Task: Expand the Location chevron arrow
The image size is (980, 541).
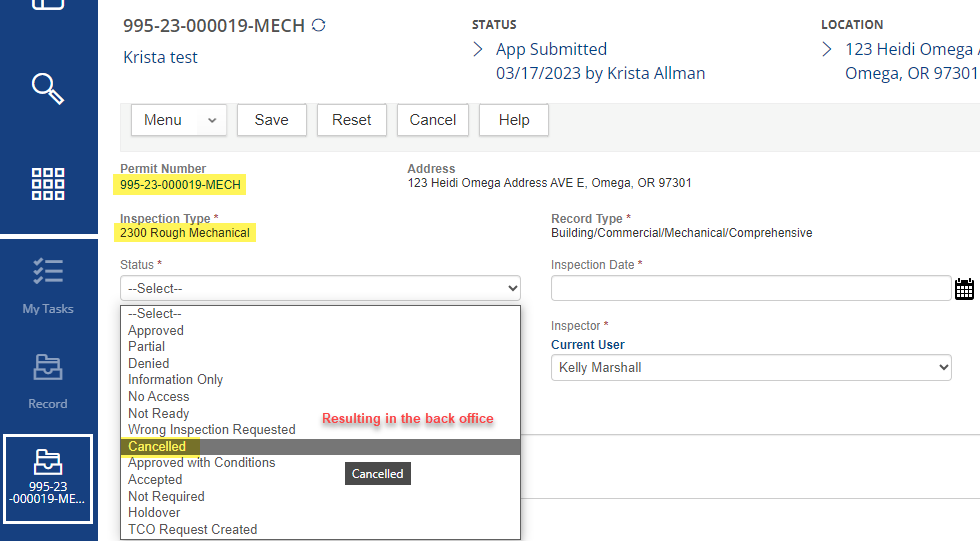Action: point(827,49)
